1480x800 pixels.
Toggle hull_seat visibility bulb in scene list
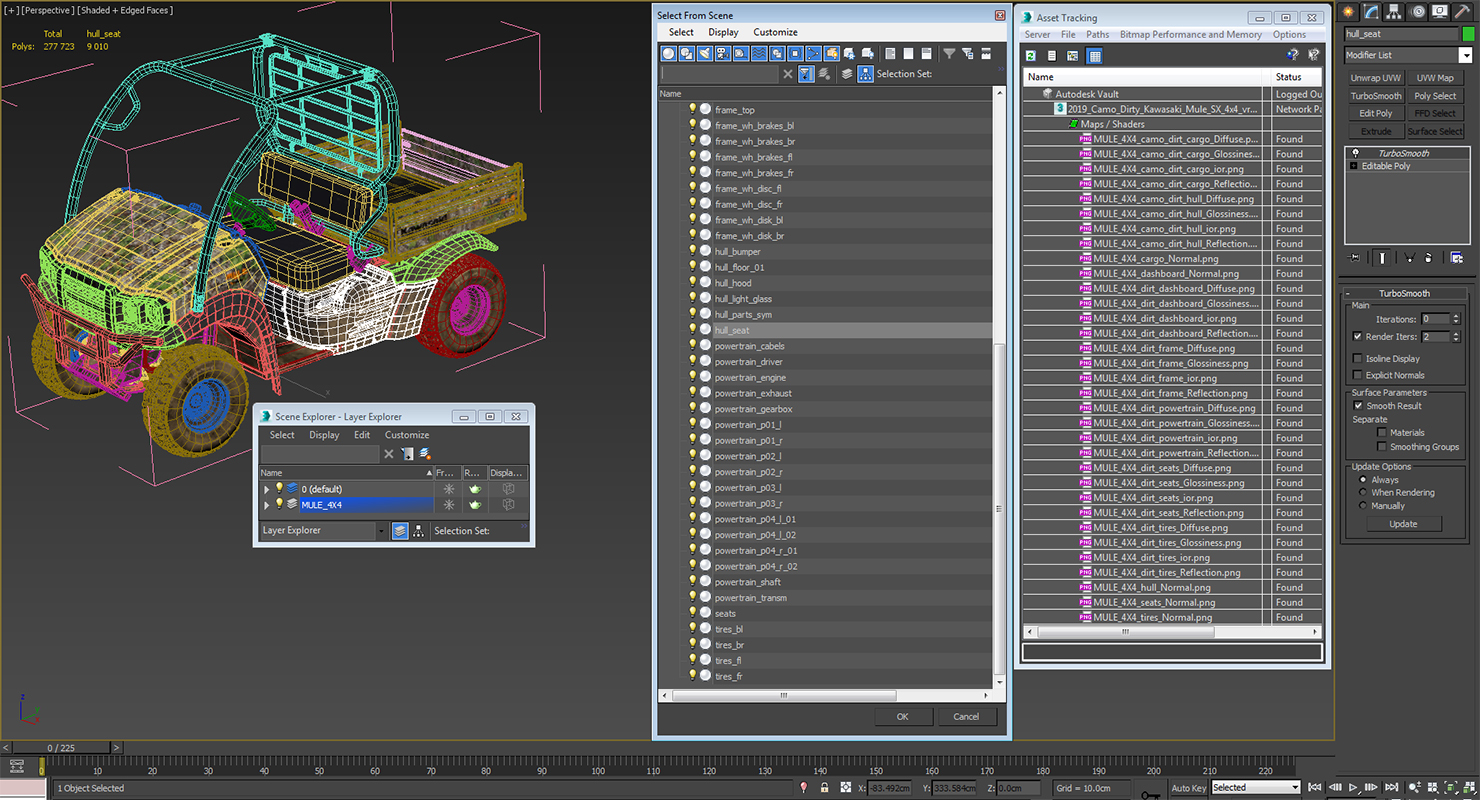[x=692, y=329]
